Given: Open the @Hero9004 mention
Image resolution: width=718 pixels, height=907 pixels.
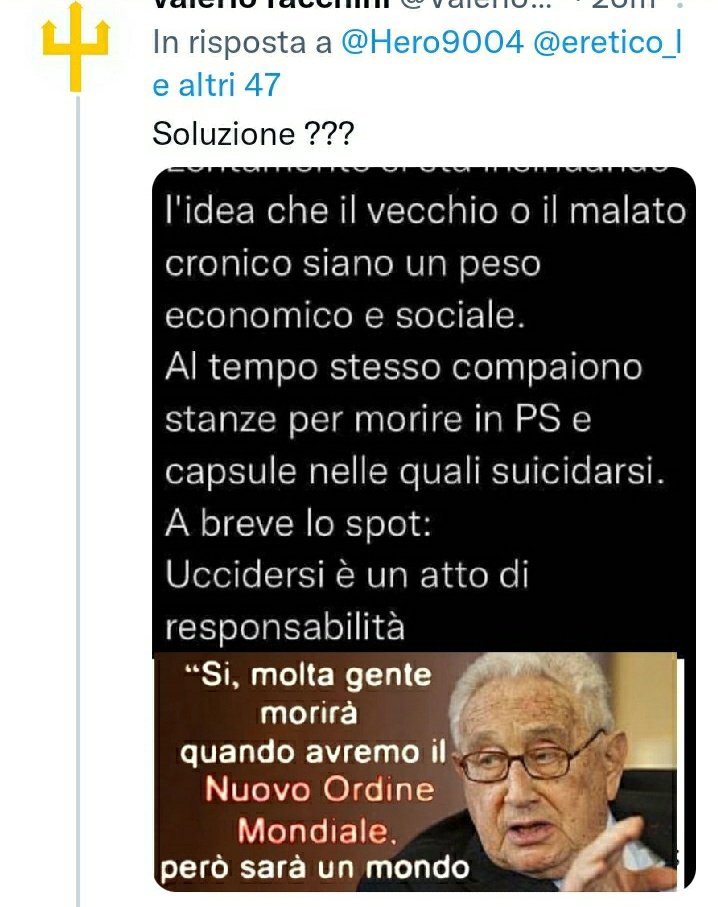Looking at the screenshot, I should tap(432, 42).
